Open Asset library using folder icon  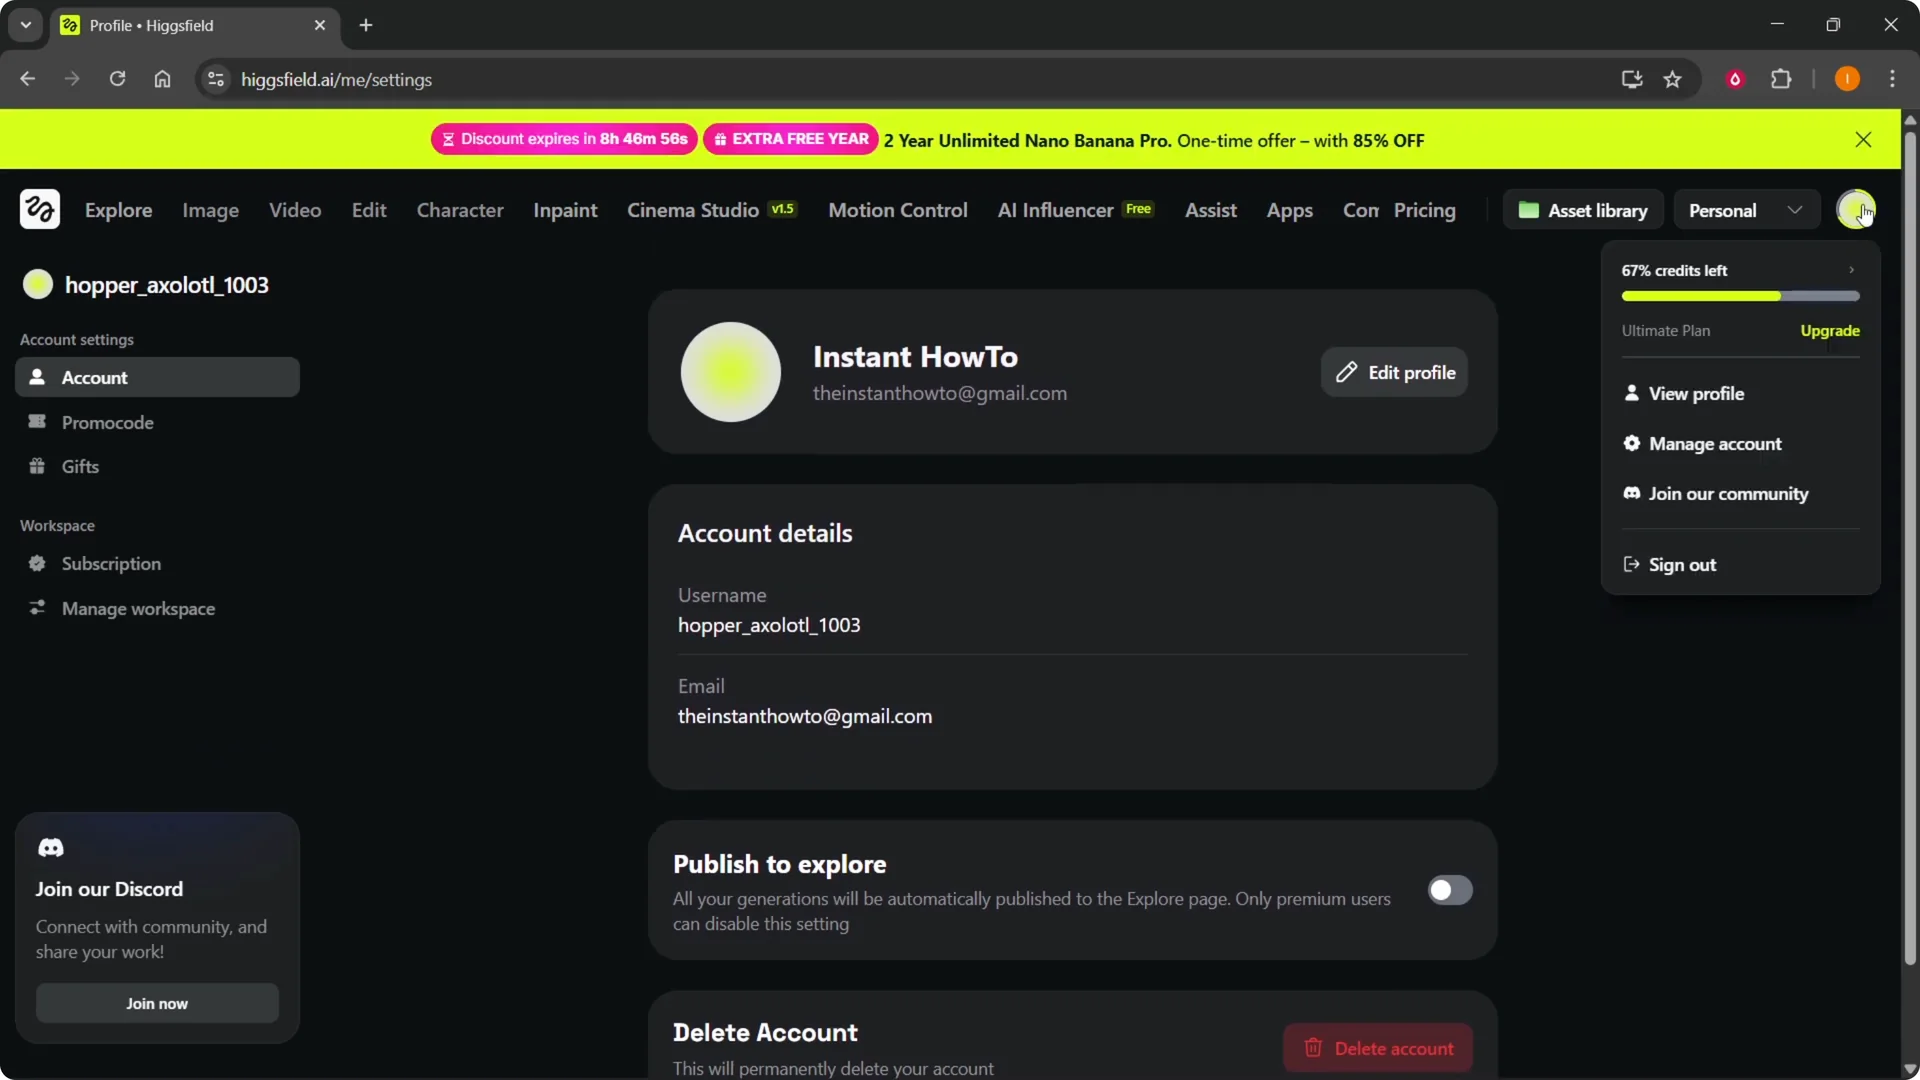(x=1529, y=210)
